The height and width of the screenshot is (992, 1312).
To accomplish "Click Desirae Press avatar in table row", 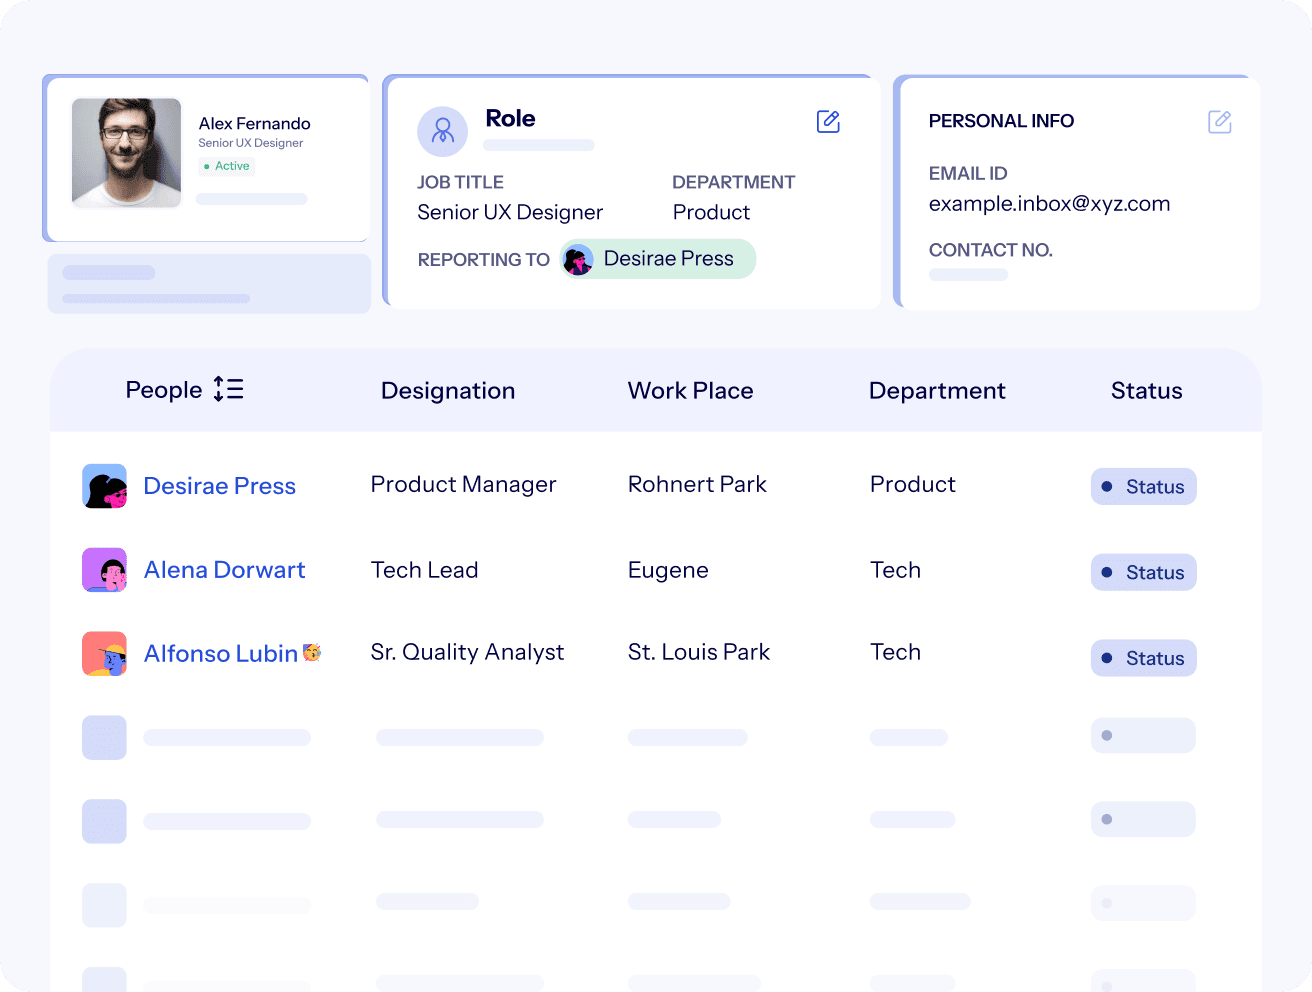I will [x=104, y=486].
